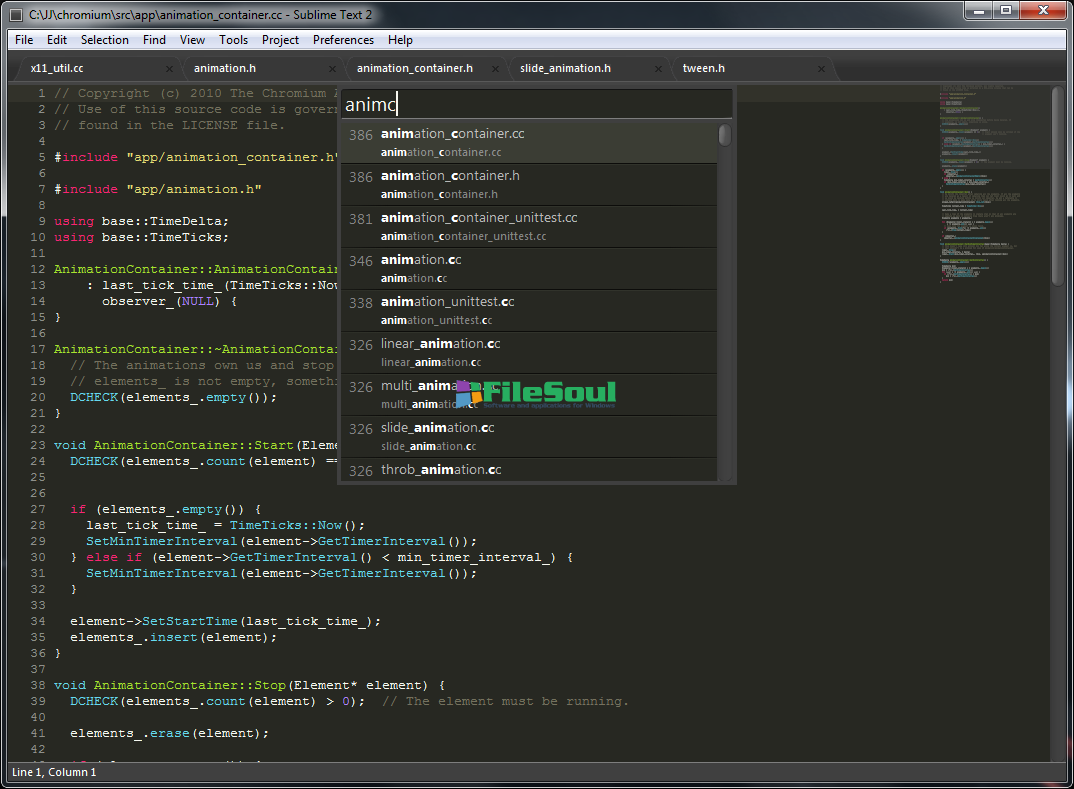Viewport: 1074px width, 789px height.
Task: Open the Selection menu
Action: pos(104,40)
